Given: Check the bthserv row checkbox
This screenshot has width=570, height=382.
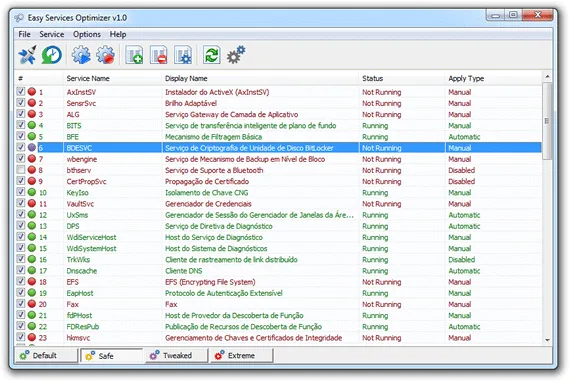Looking at the screenshot, I should [21, 170].
